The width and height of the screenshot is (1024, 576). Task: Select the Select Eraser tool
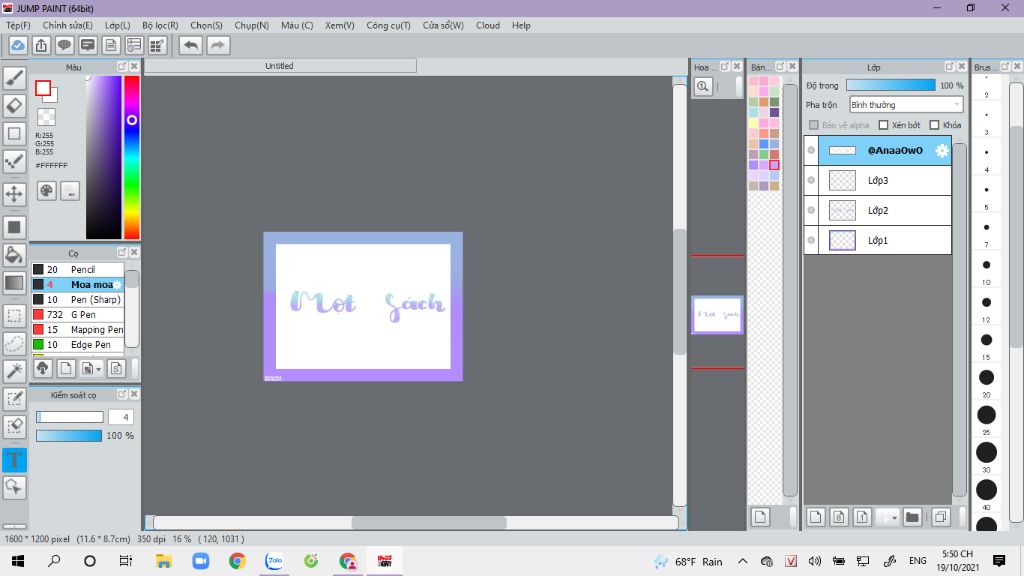[x=14, y=426]
